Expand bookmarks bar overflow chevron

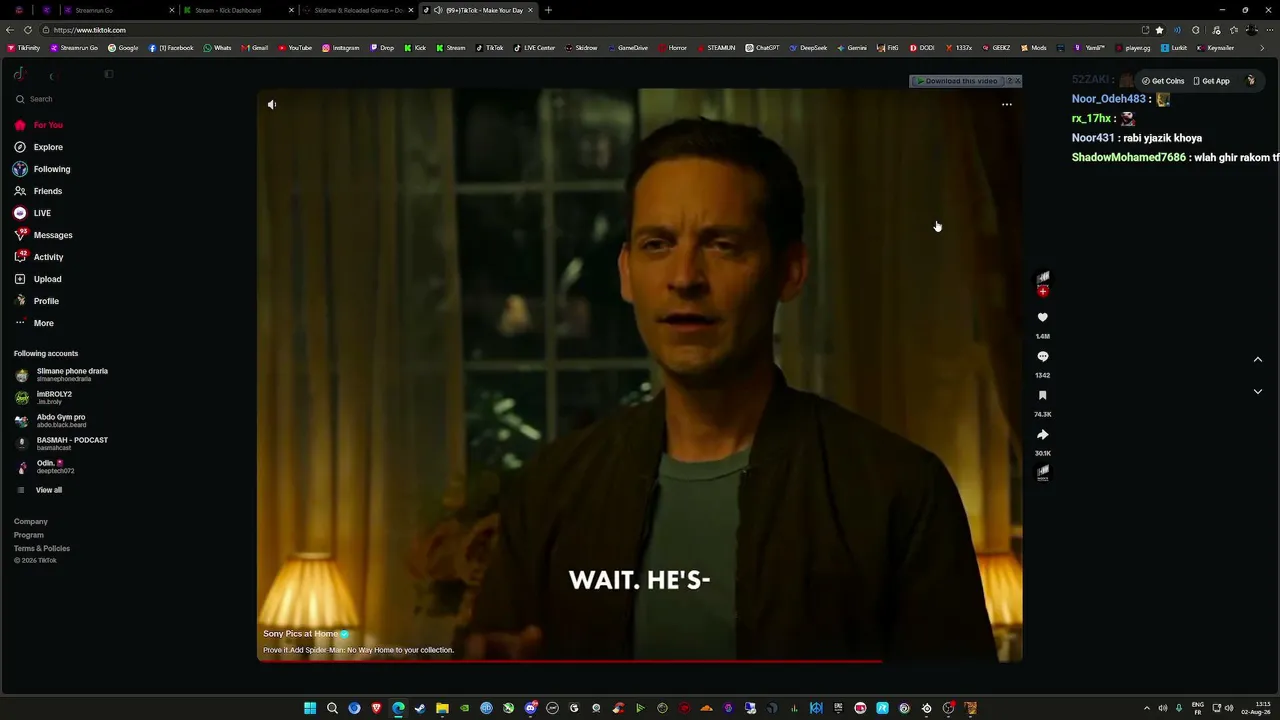[x=1262, y=48]
